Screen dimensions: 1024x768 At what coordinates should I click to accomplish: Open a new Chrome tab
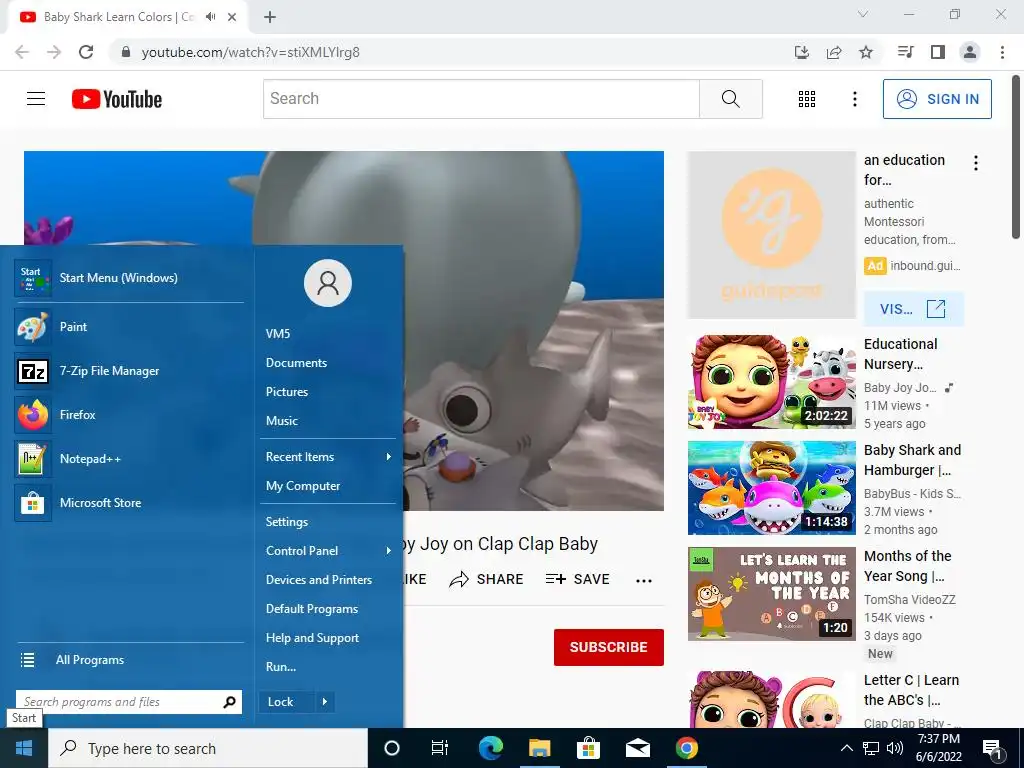[x=270, y=17]
